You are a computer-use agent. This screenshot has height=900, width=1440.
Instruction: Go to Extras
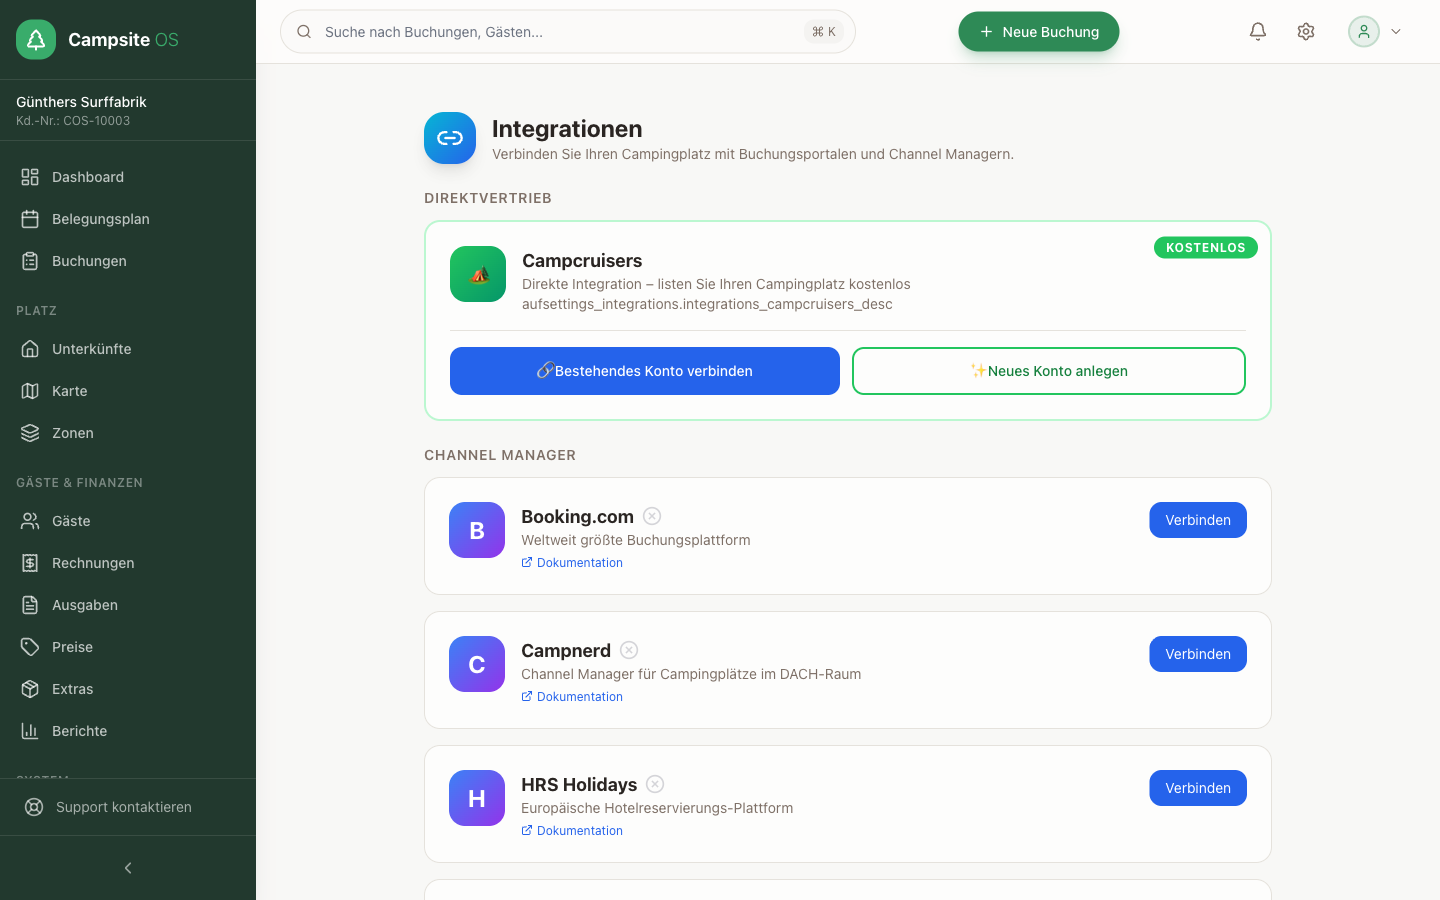128,689
